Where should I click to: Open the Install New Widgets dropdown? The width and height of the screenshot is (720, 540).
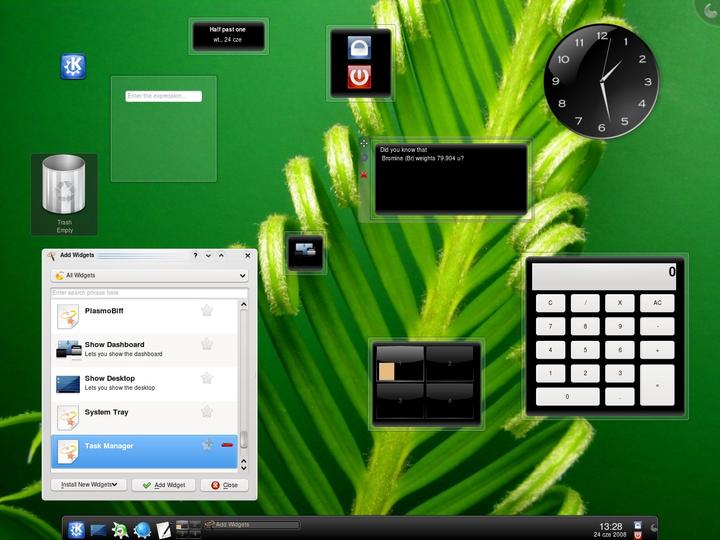tap(89, 485)
